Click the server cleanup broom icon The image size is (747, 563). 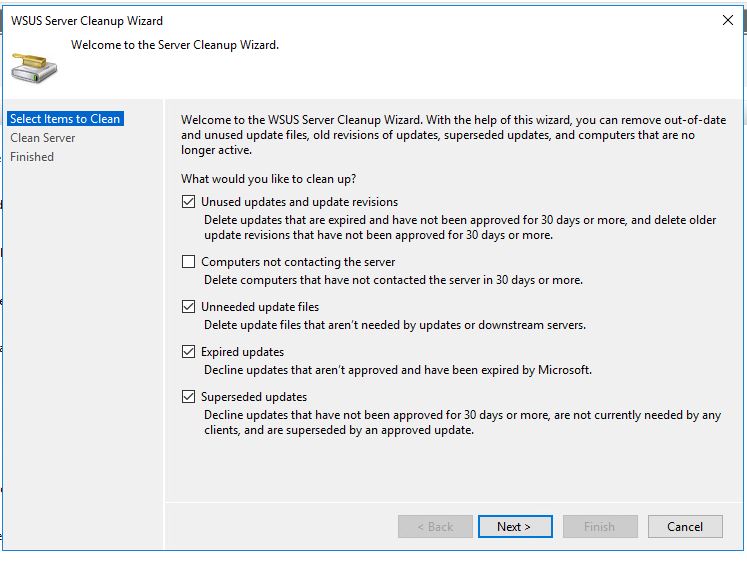coord(34,68)
